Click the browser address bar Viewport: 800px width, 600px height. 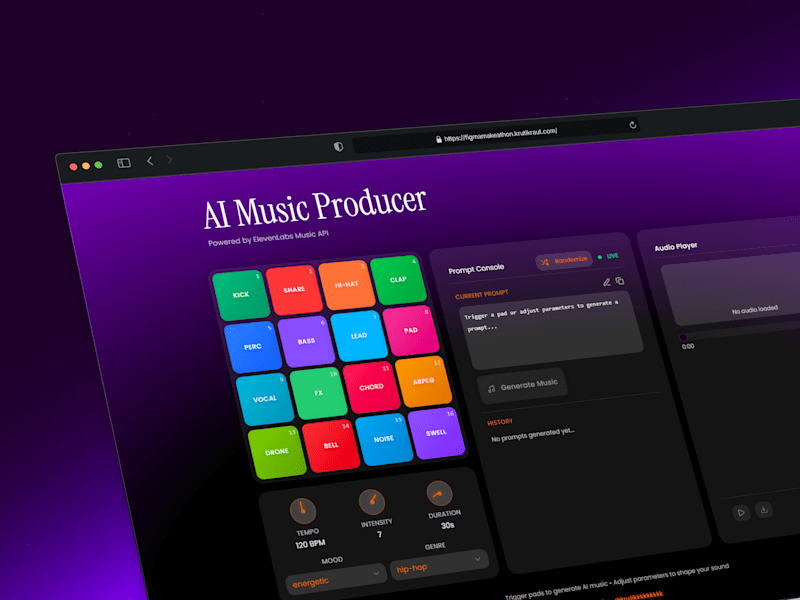[496, 135]
